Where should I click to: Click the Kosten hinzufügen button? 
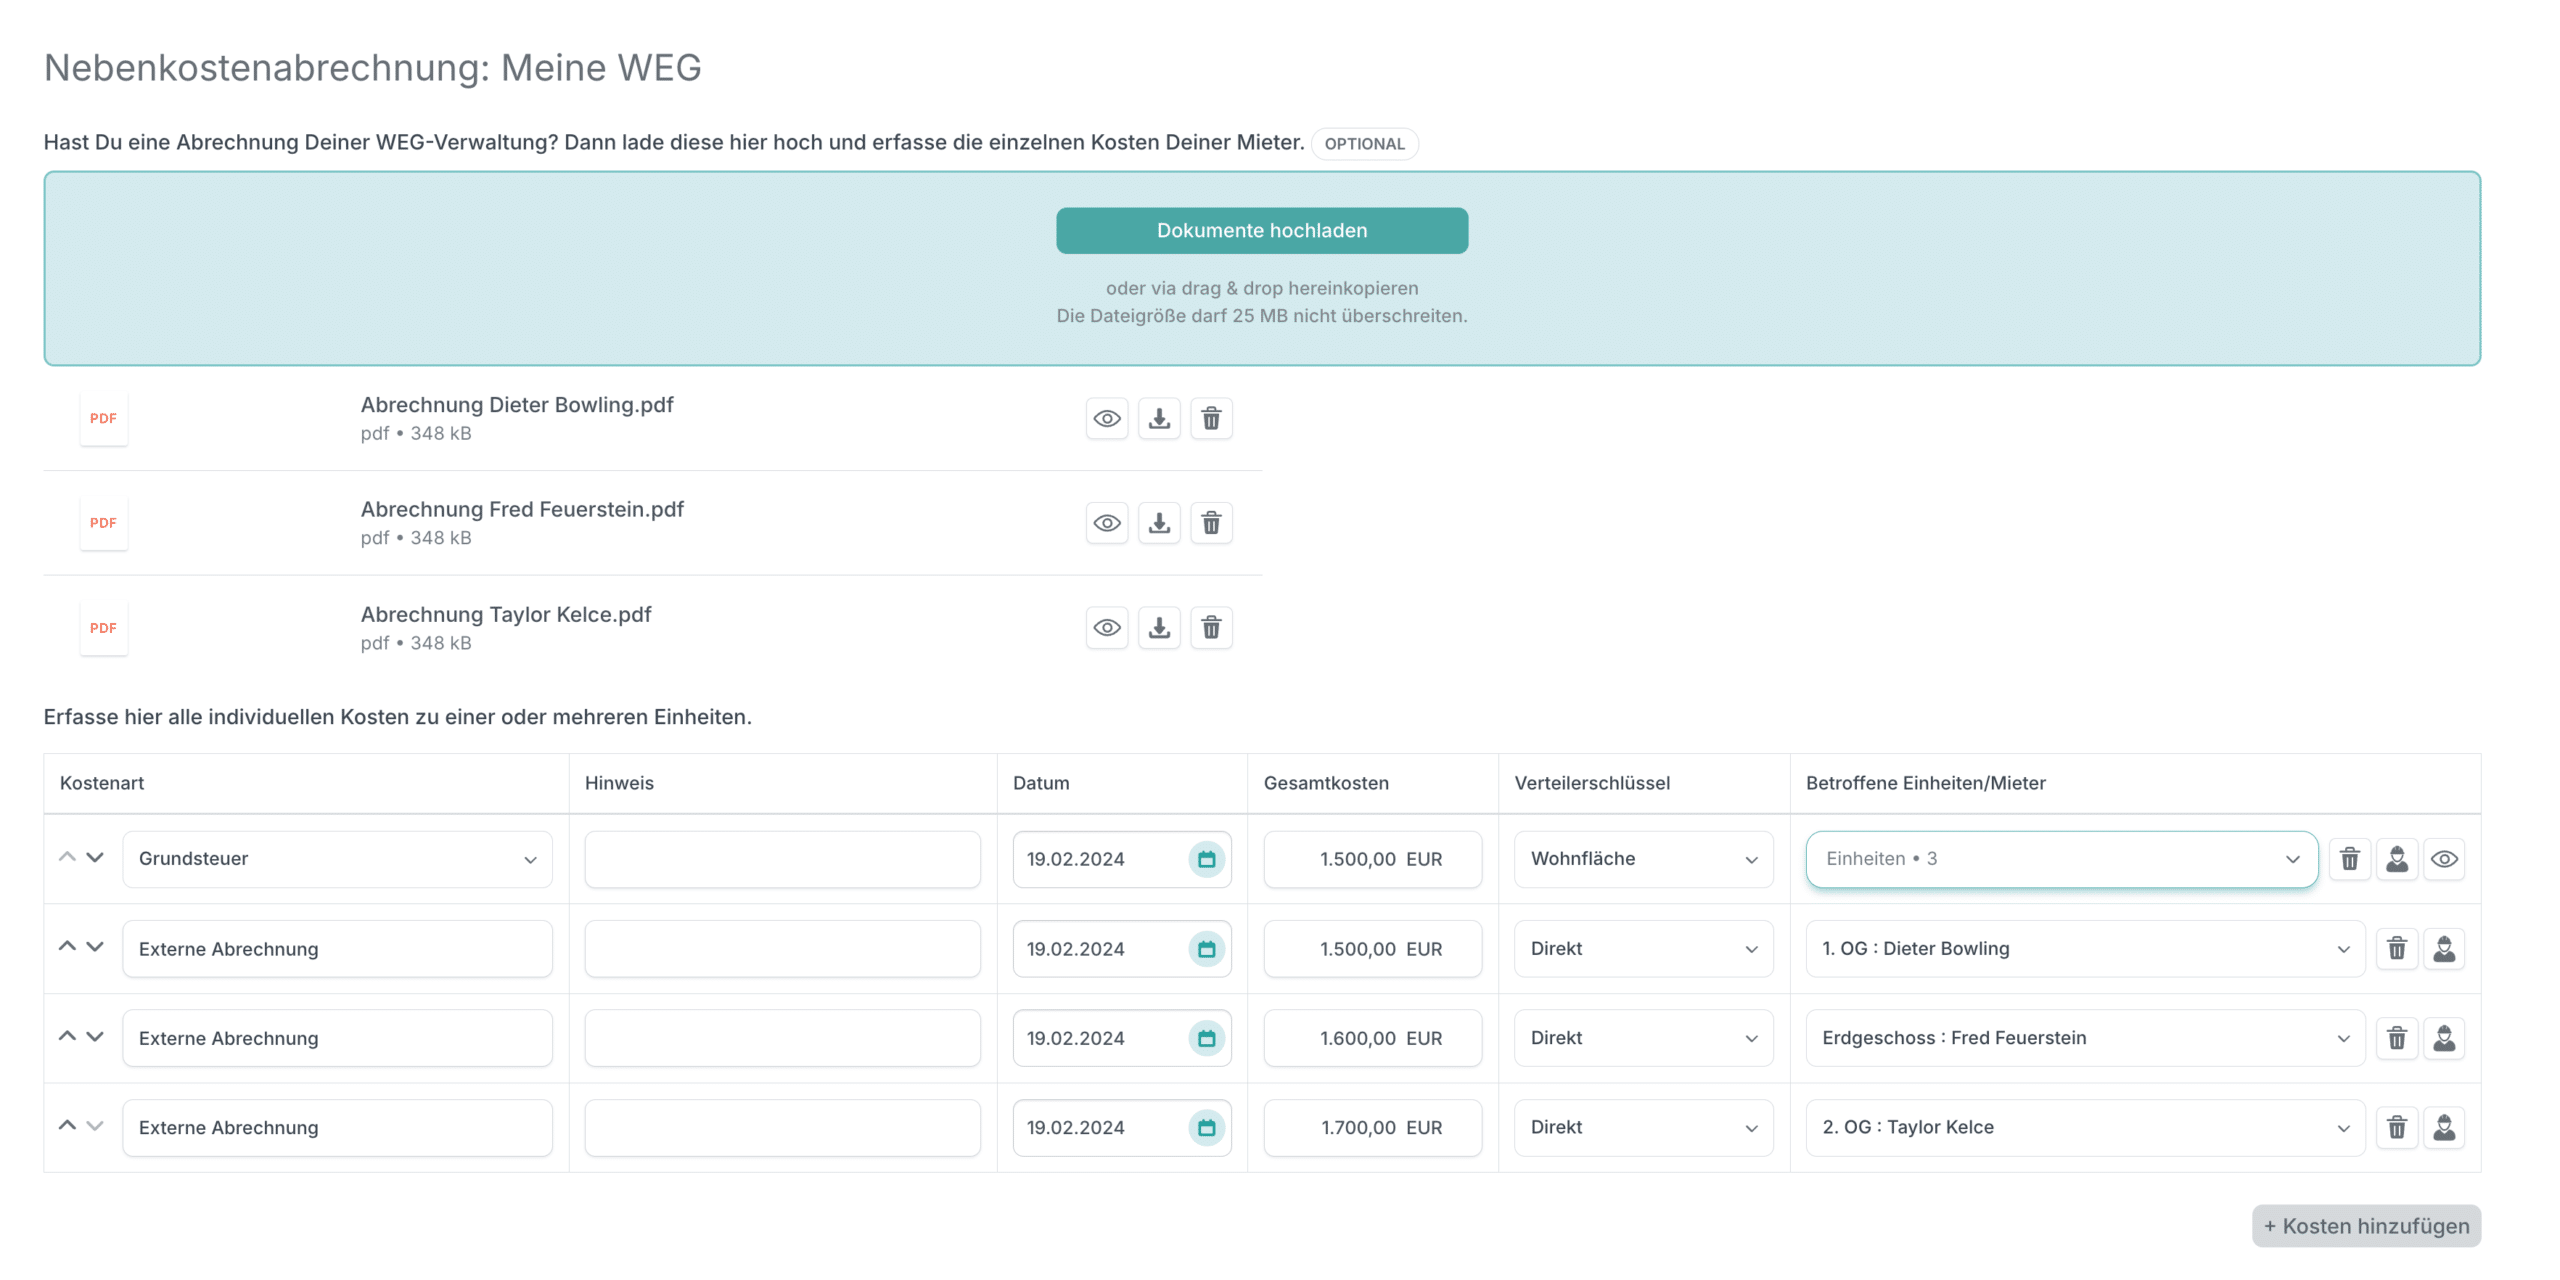[2366, 1226]
